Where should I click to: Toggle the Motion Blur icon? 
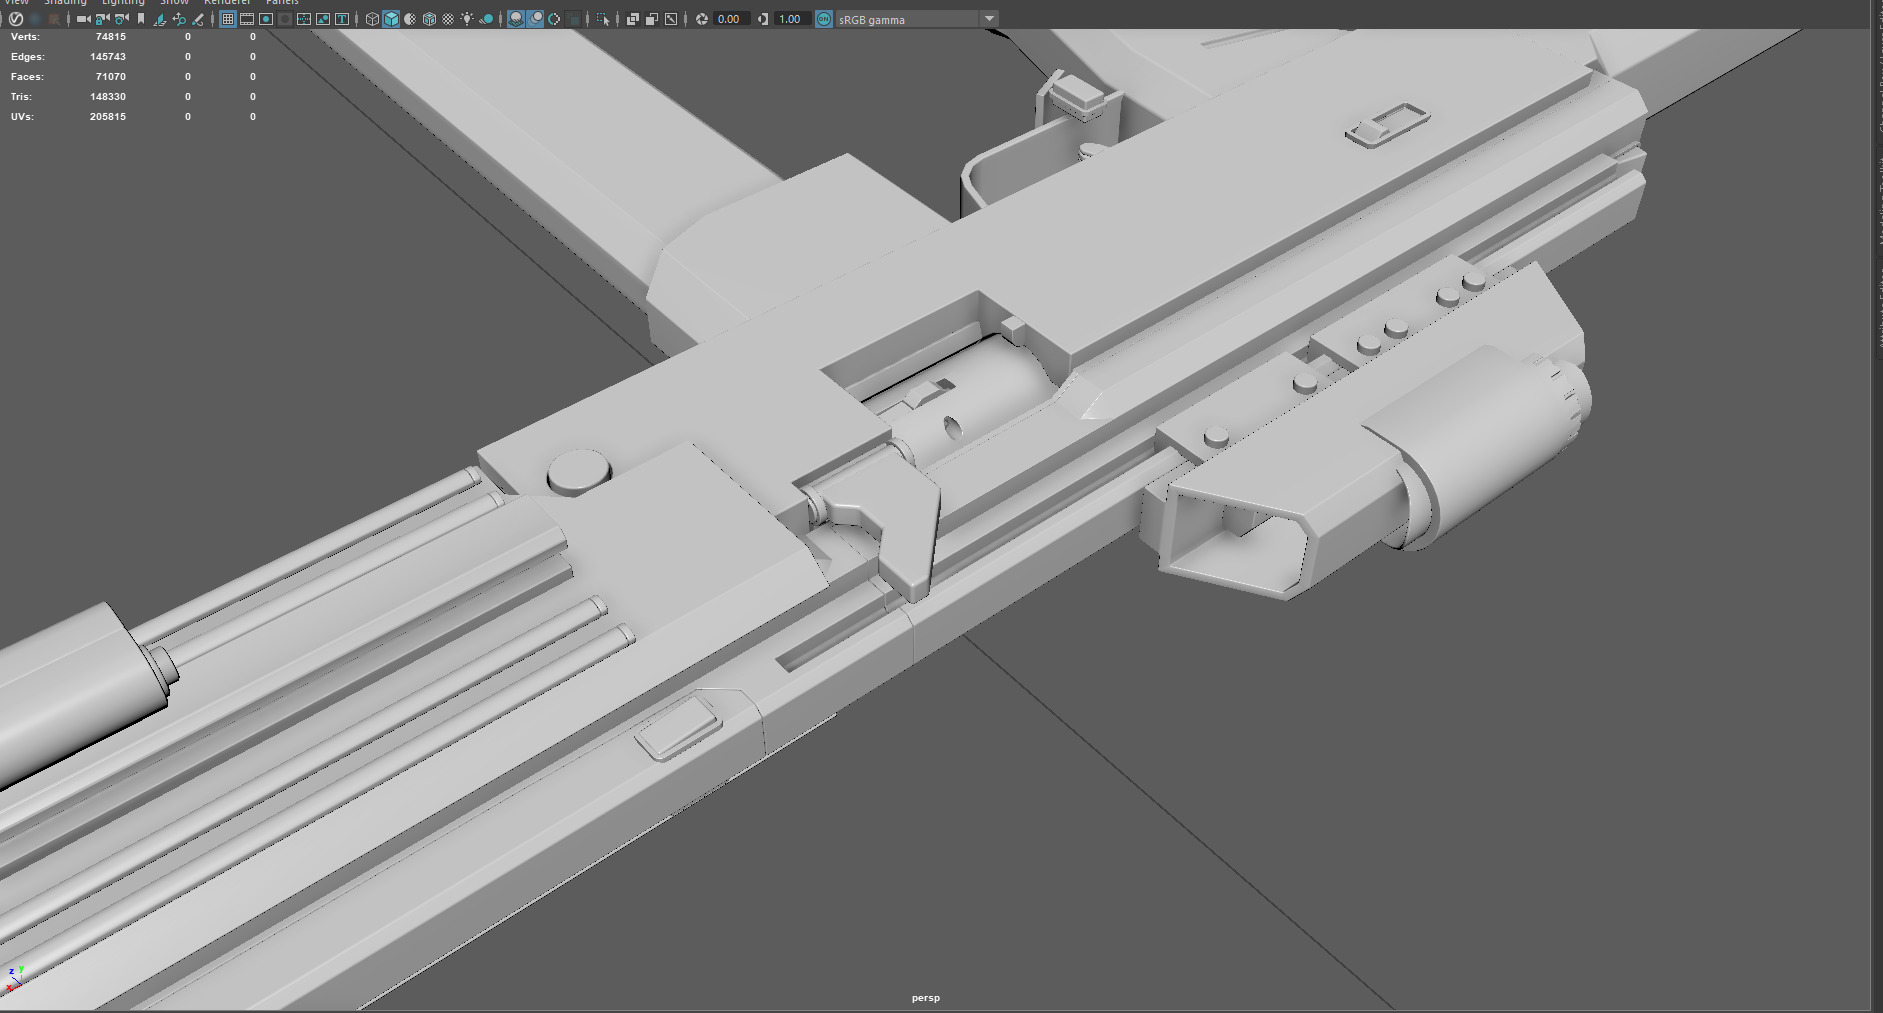(535, 19)
